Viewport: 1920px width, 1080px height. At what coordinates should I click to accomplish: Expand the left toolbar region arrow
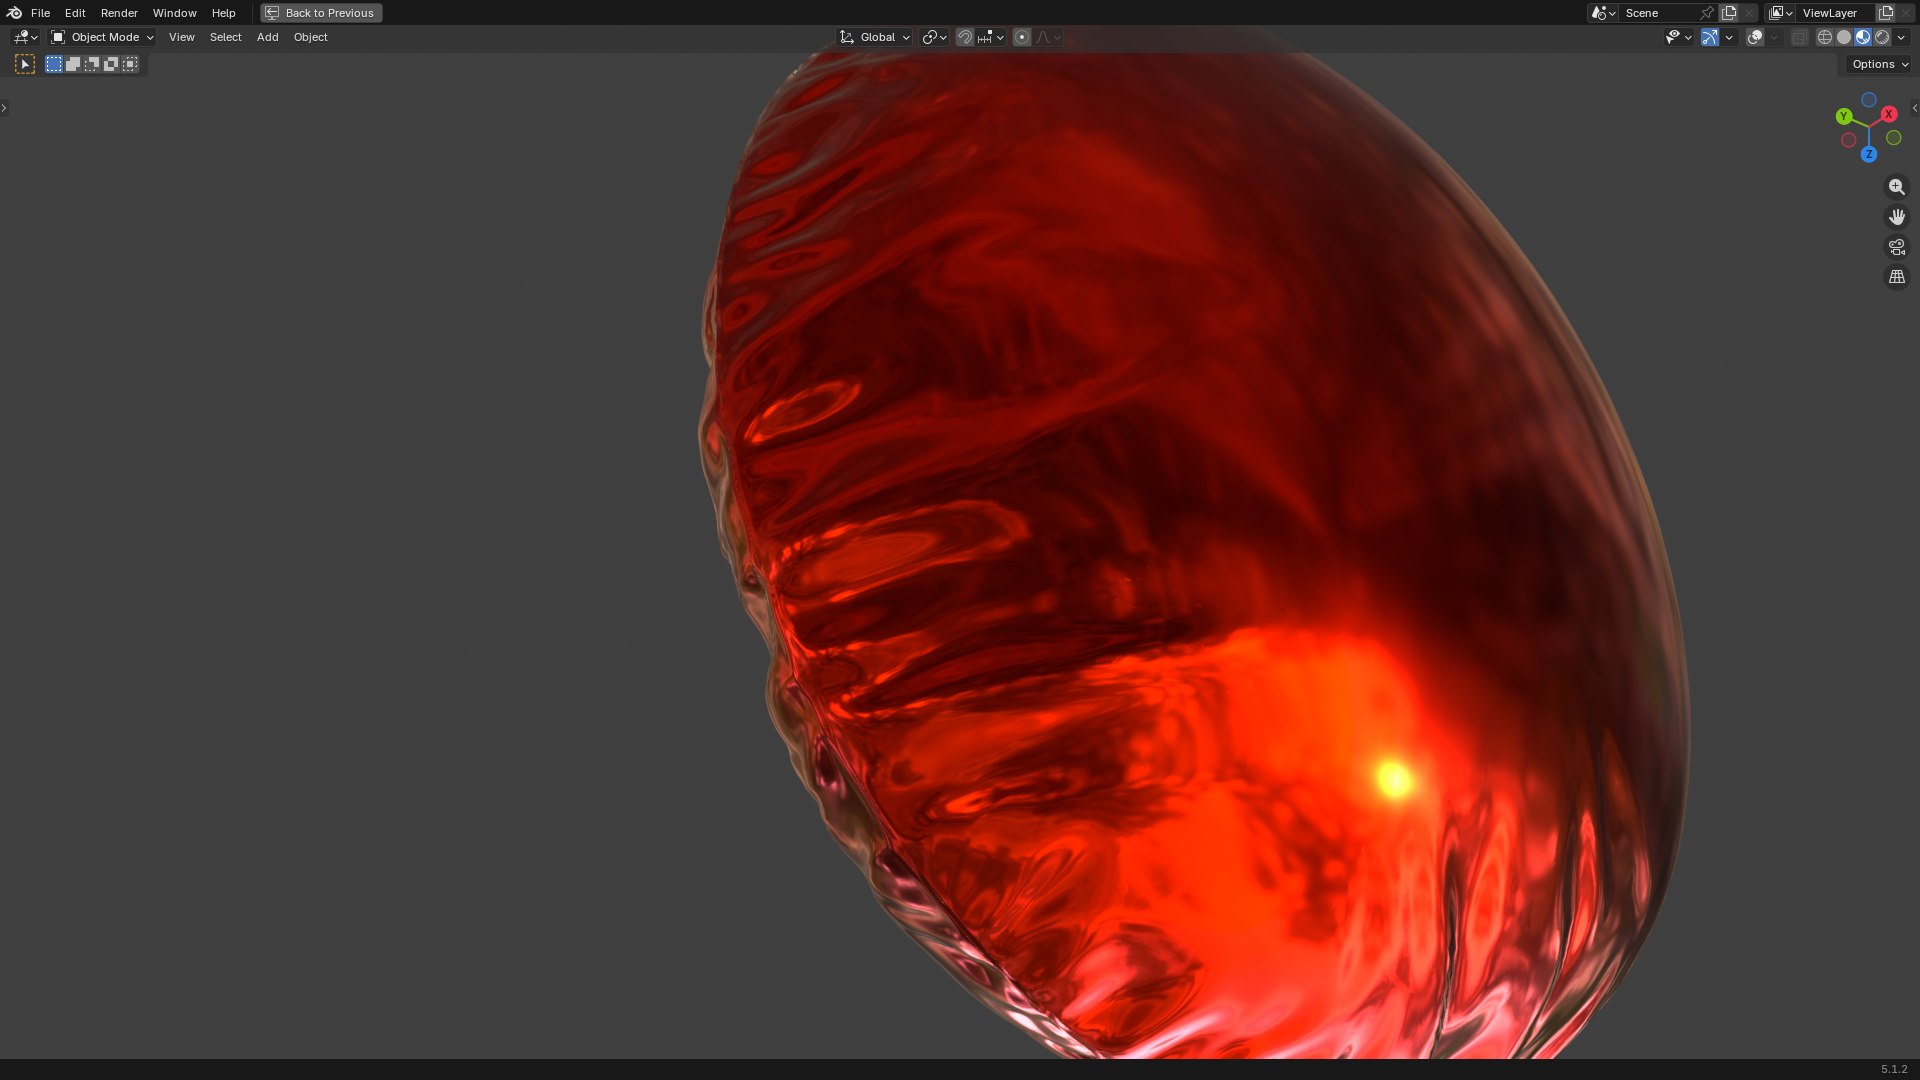4,108
